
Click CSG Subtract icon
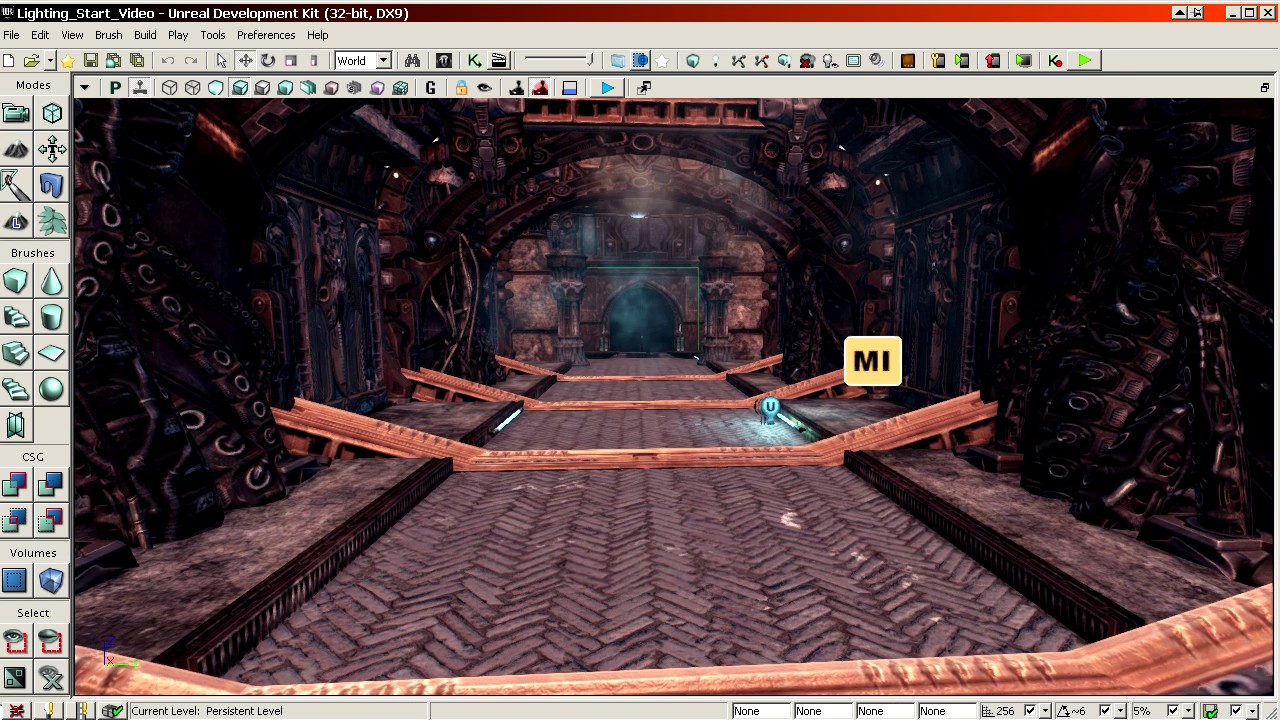pyautogui.click(x=52, y=485)
